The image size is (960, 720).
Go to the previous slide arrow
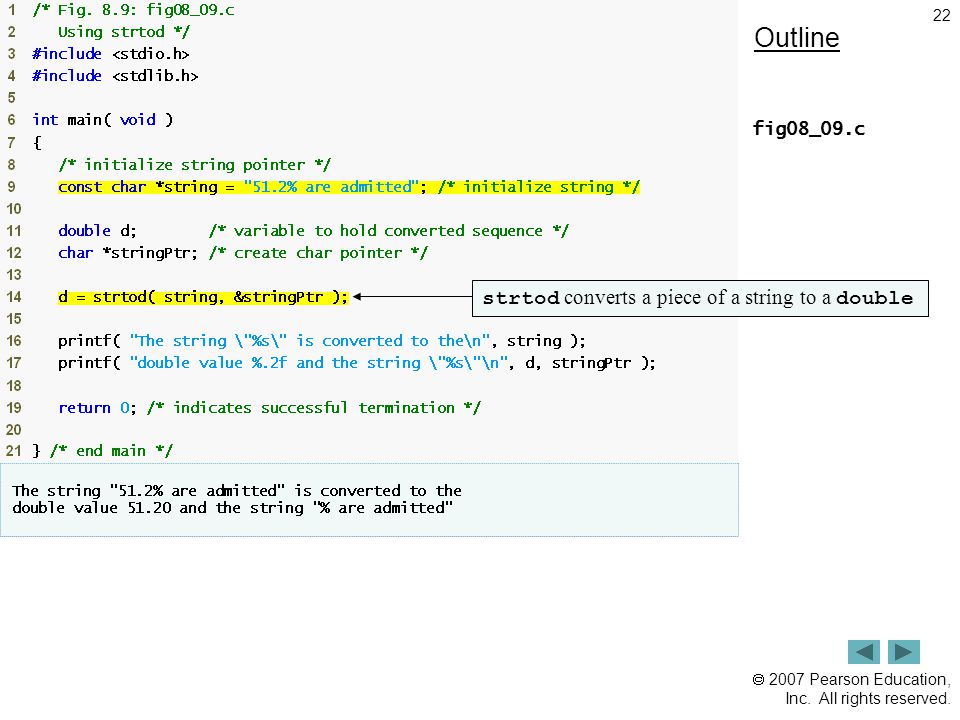point(863,651)
